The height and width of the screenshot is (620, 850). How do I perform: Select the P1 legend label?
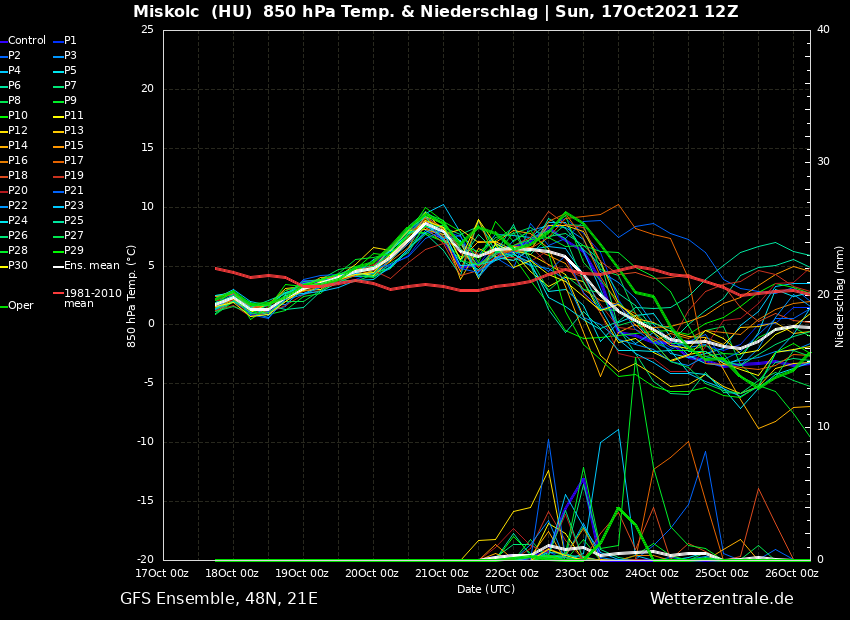(70, 41)
